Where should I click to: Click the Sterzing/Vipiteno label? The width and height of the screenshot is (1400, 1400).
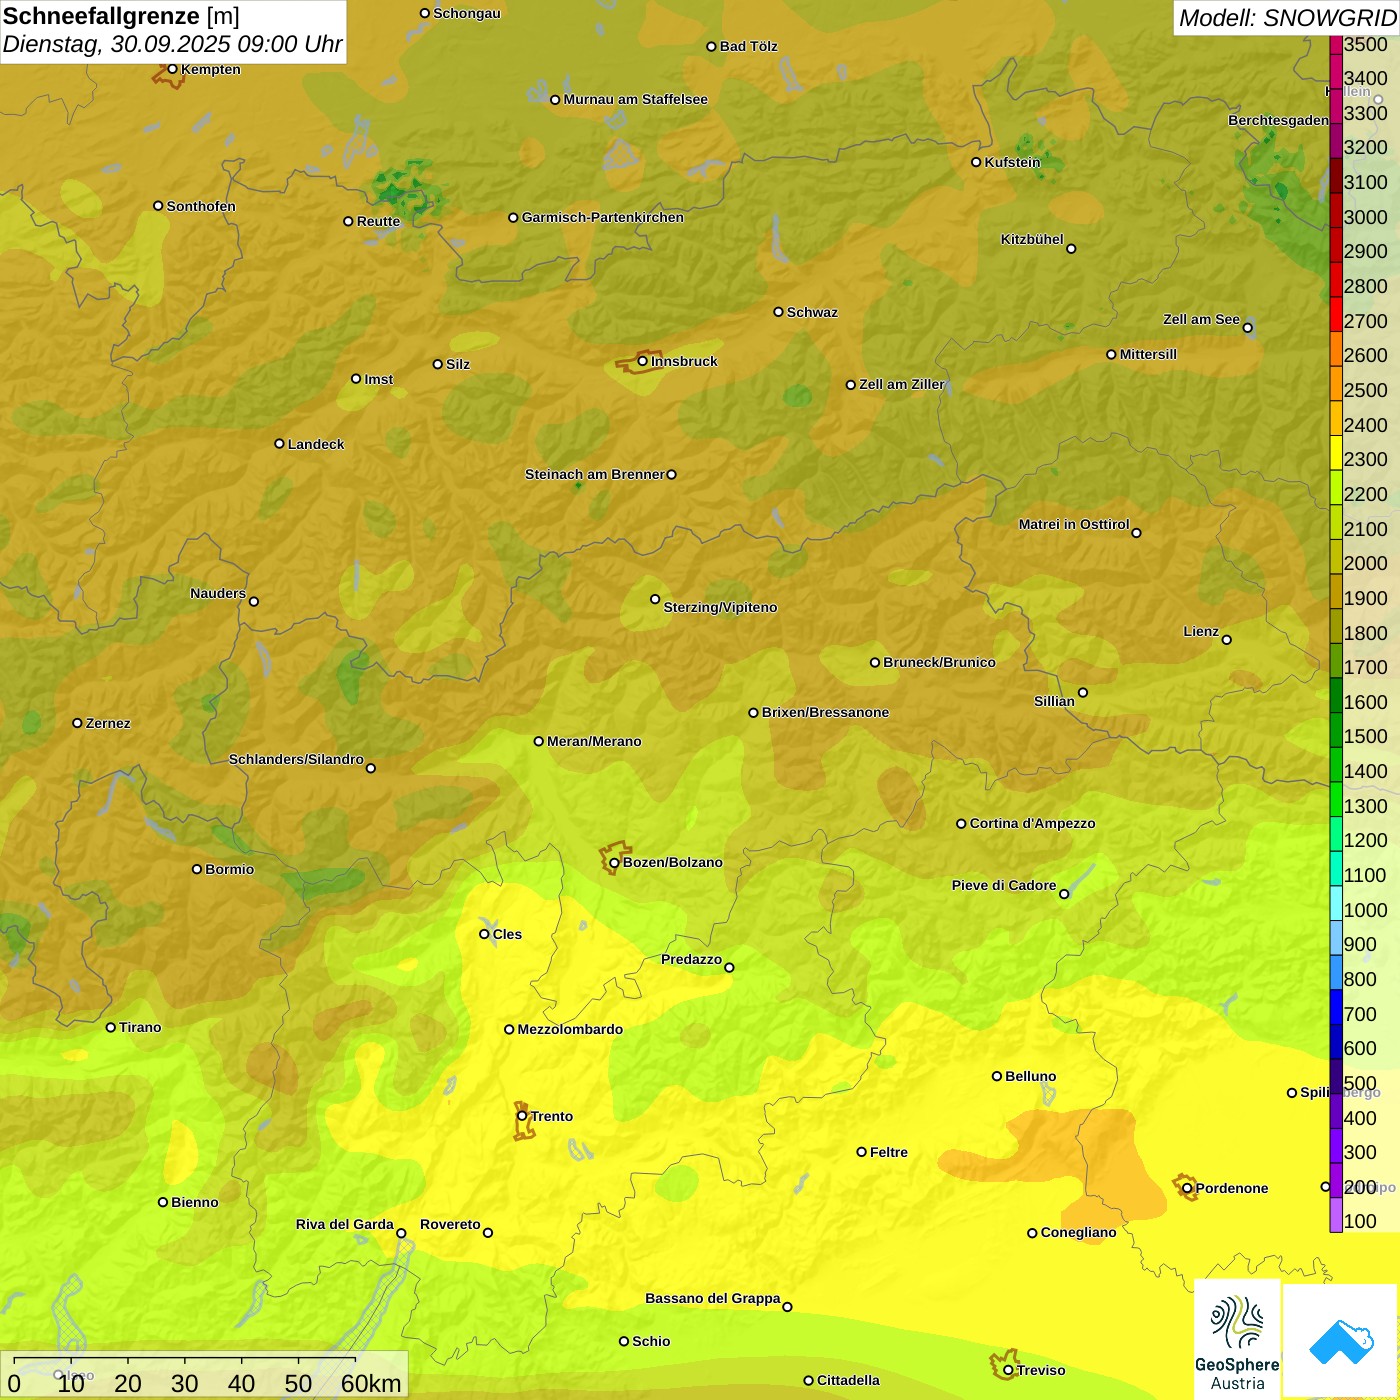click(x=720, y=607)
